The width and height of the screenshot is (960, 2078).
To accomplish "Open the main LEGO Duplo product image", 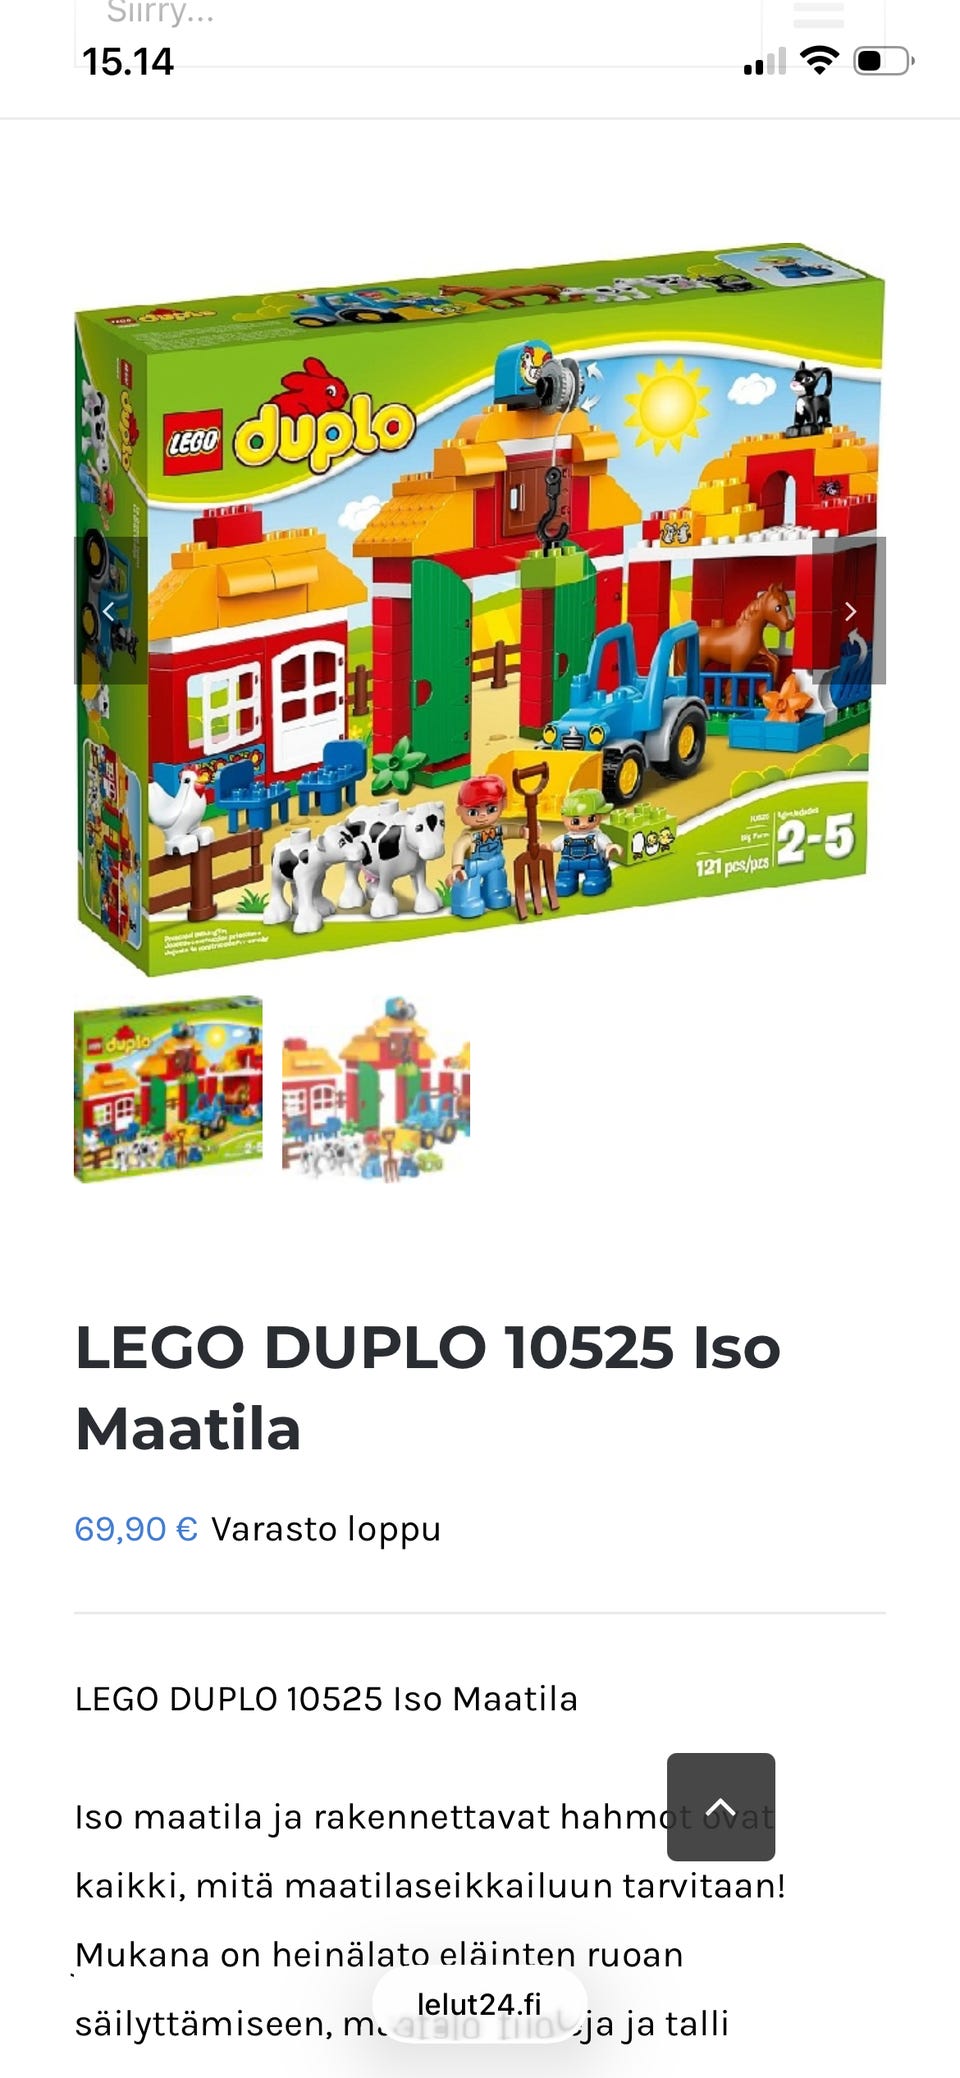I will click(480, 609).
